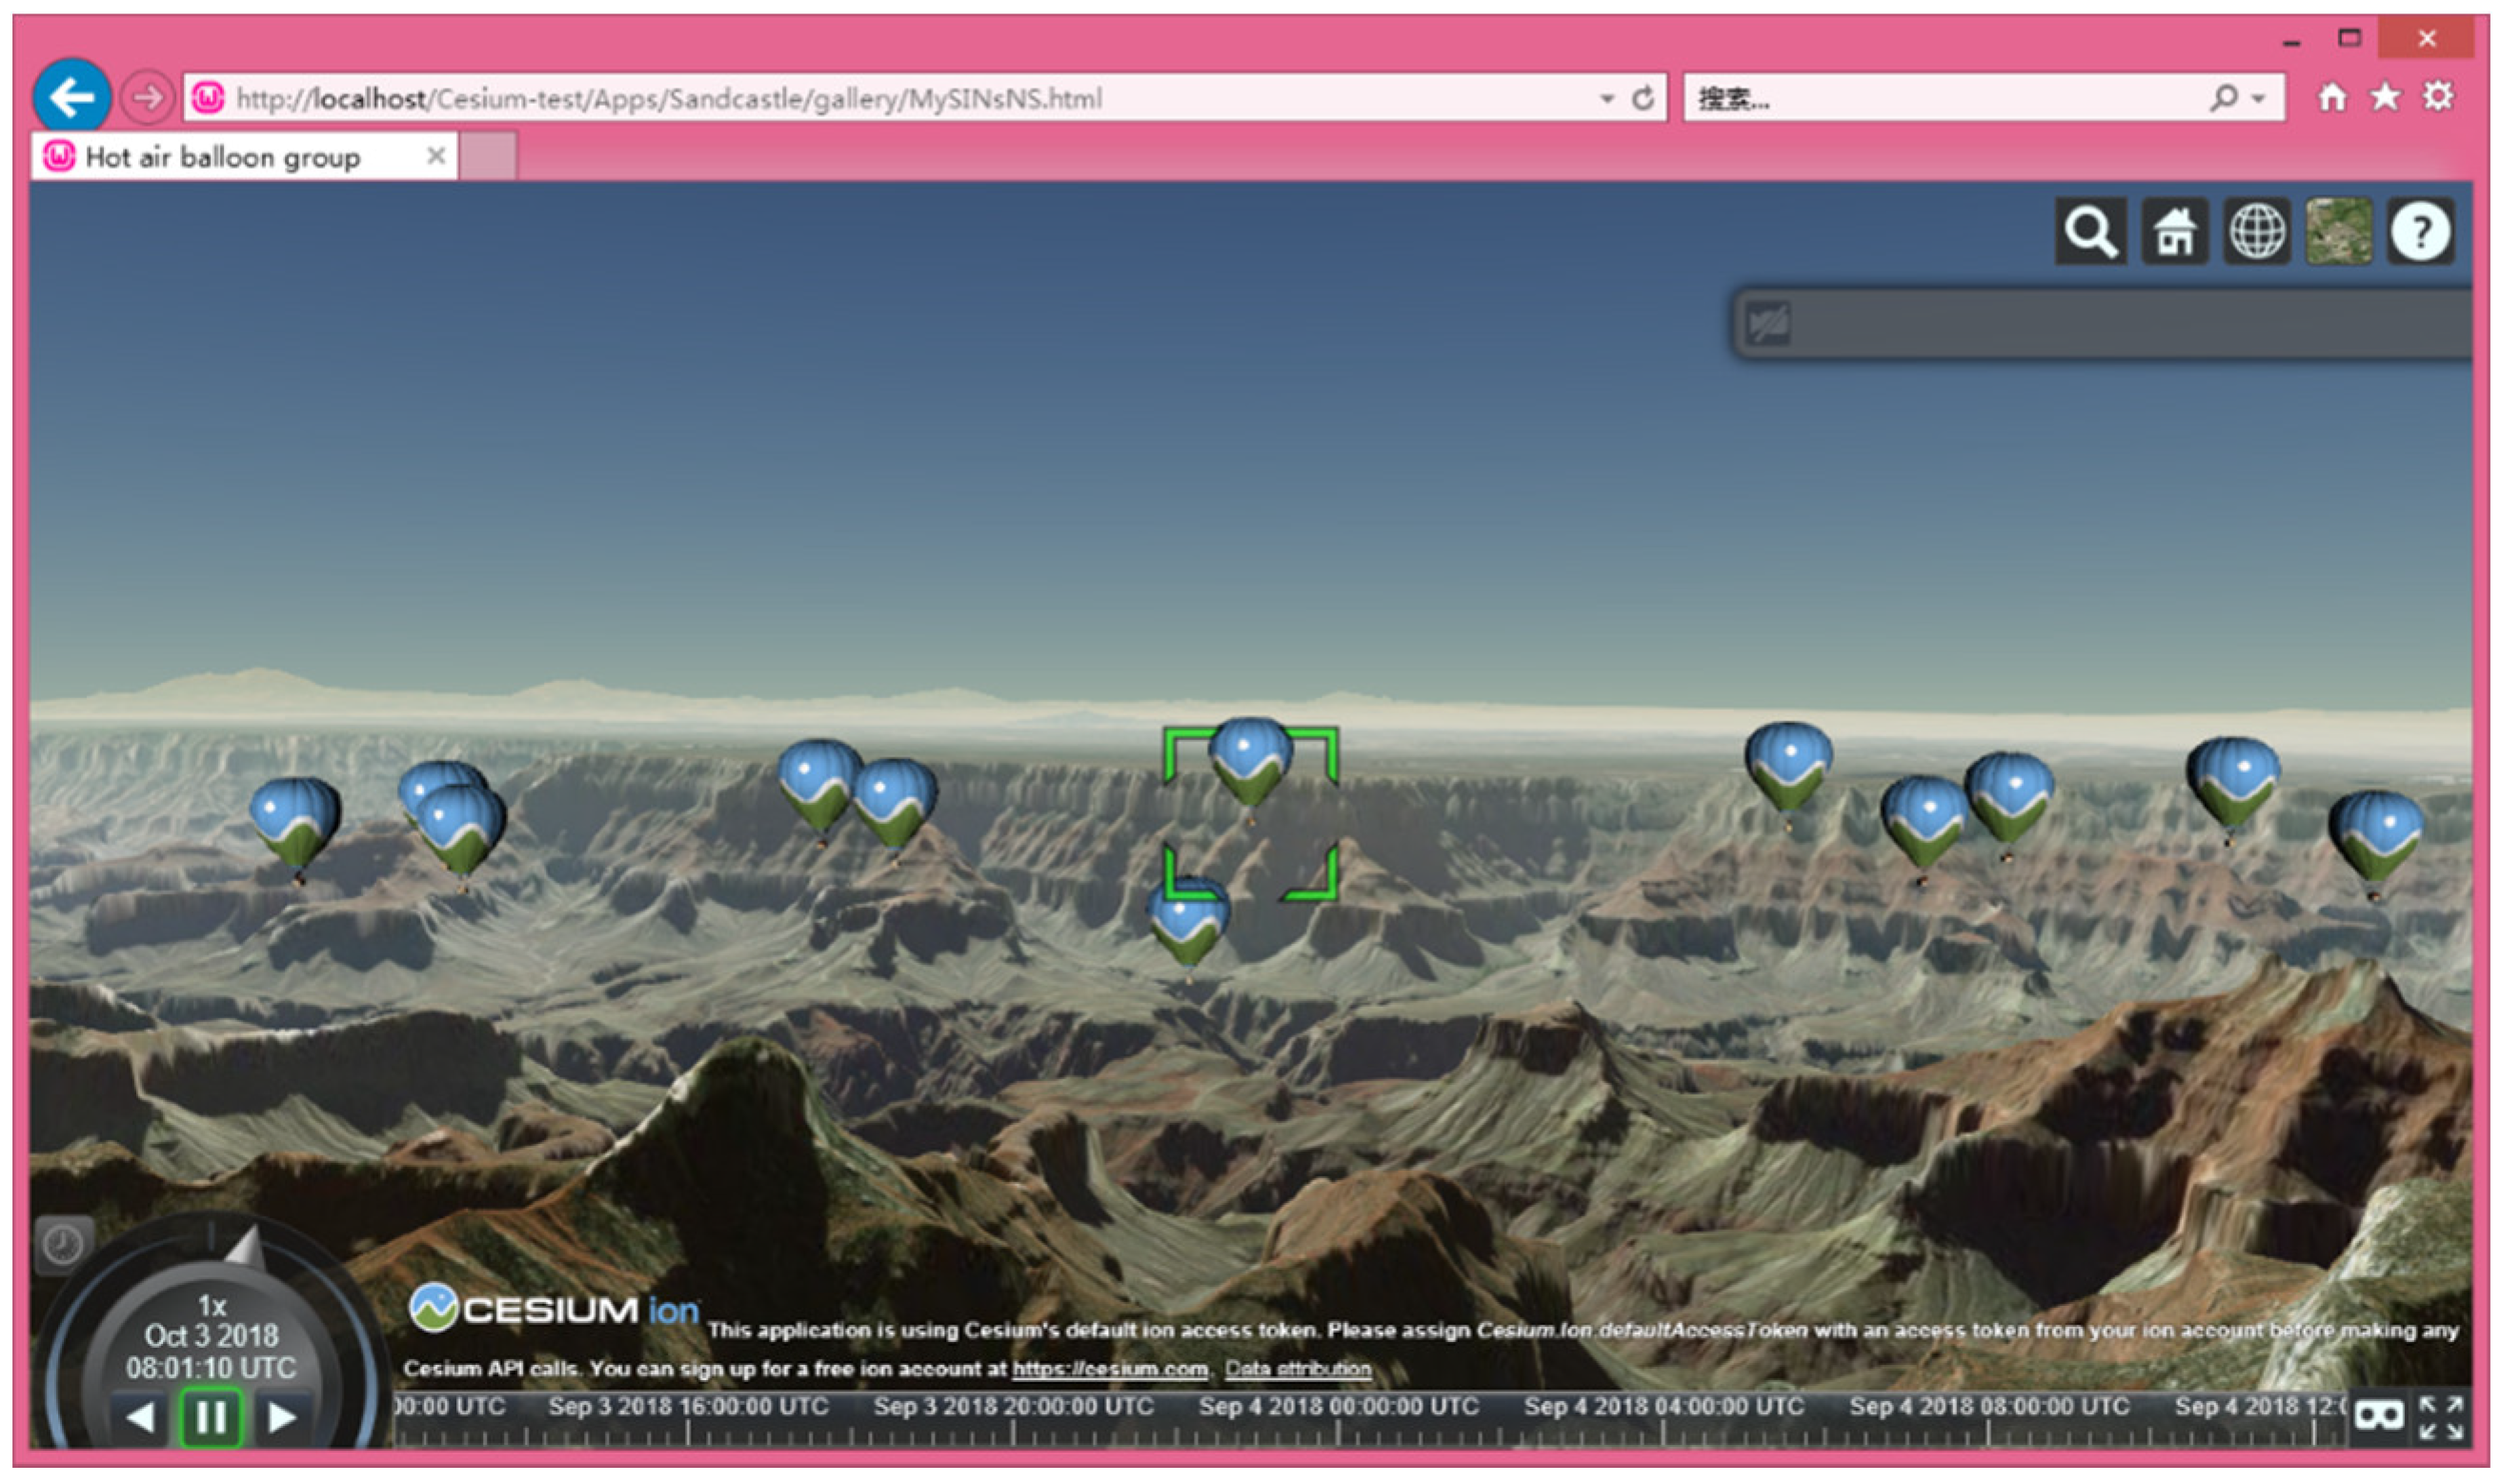
Task: Open a new browser tab
Action: tap(488, 156)
